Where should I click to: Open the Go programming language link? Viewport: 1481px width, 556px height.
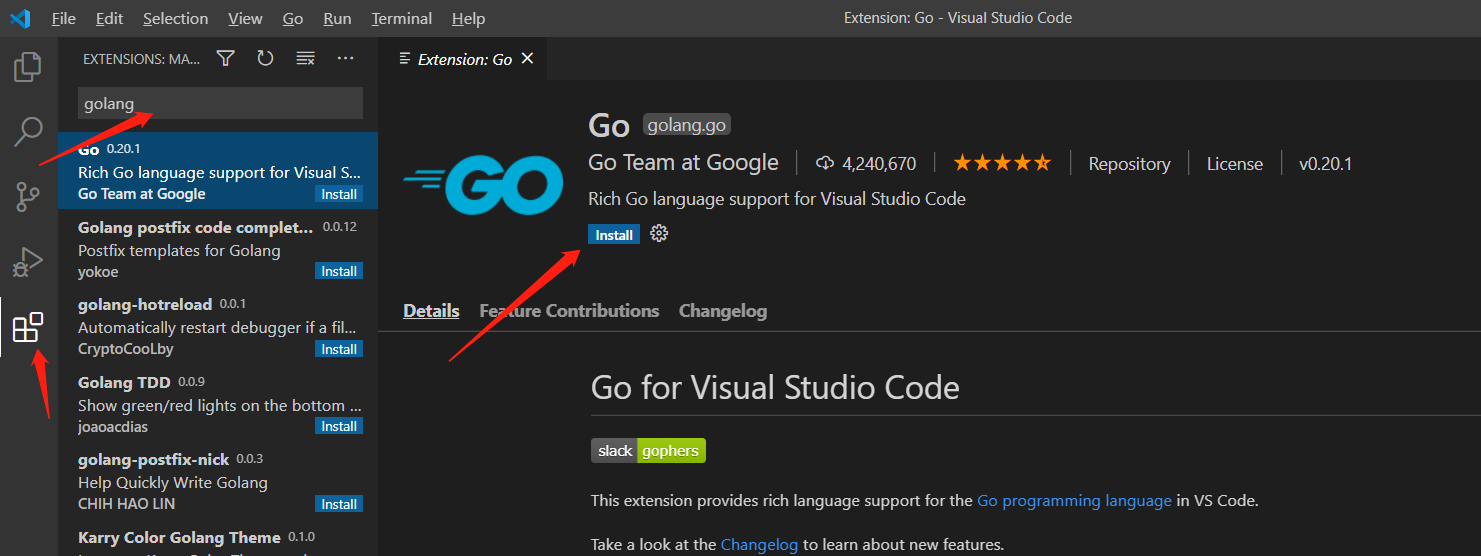point(1074,501)
